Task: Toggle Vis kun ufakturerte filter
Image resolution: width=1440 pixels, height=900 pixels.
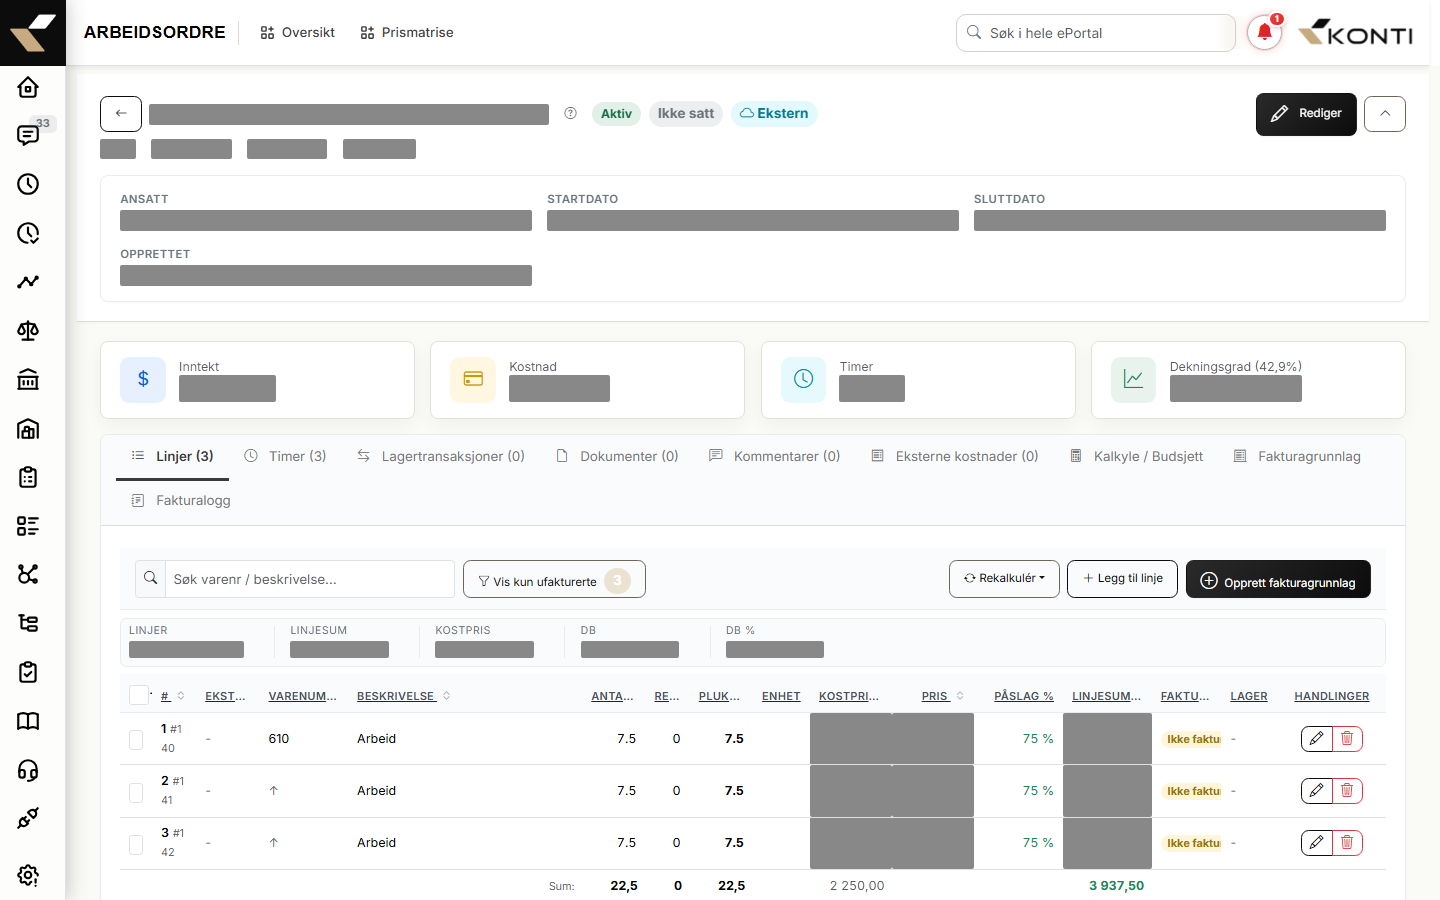Action: click(554, 580)
